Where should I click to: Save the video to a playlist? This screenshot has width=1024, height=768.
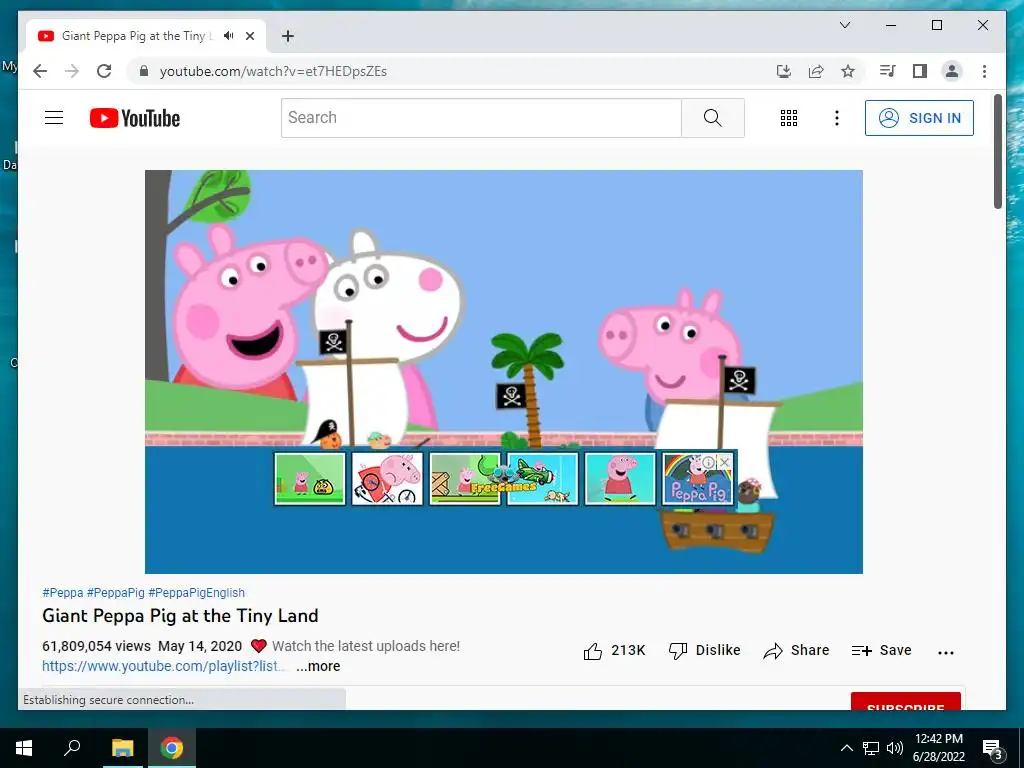tap(882, 650)
